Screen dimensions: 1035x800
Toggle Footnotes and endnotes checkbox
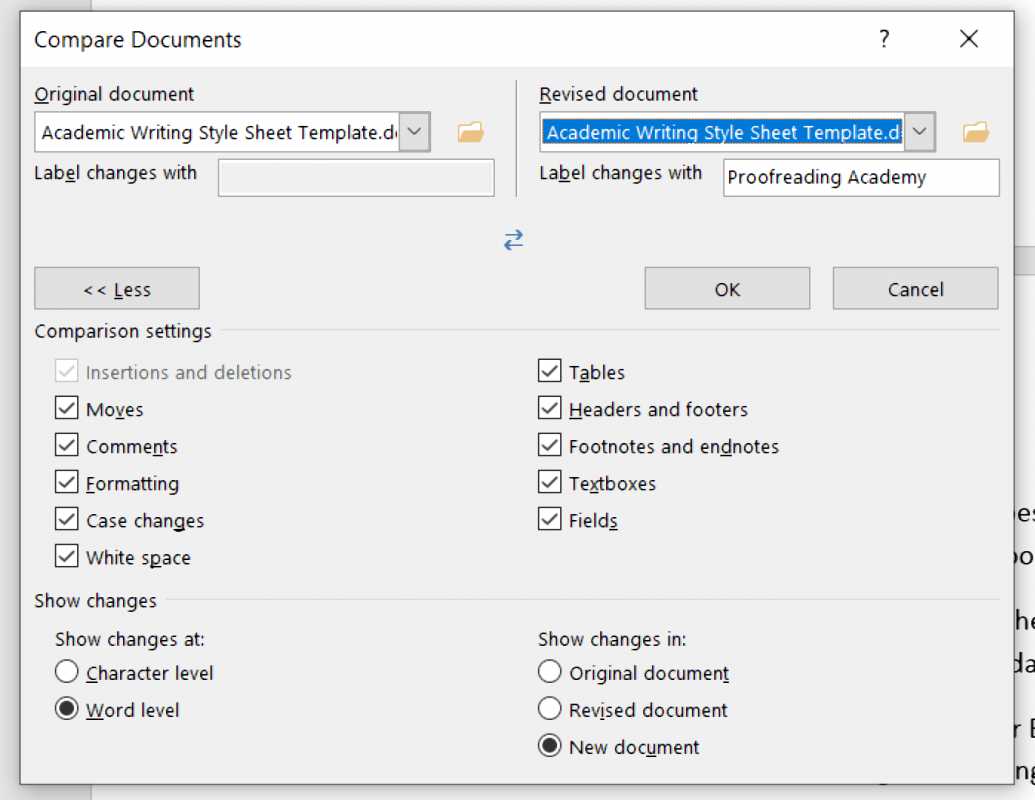click(x=550, y=446)
